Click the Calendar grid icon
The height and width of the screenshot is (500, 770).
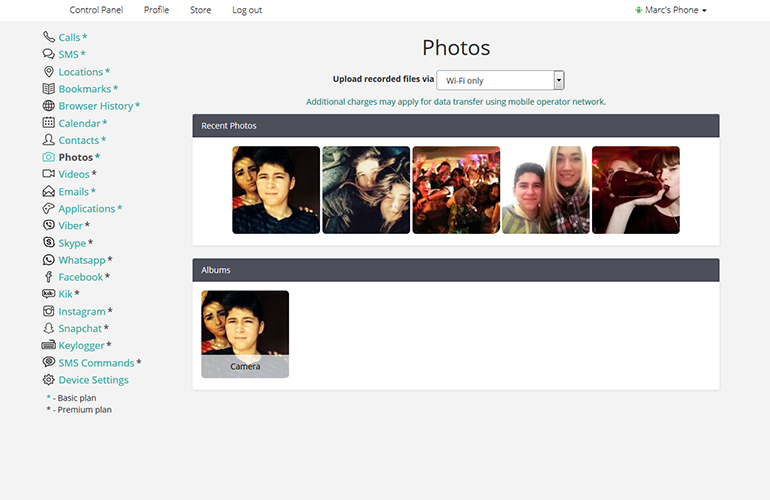click(49, 123)
